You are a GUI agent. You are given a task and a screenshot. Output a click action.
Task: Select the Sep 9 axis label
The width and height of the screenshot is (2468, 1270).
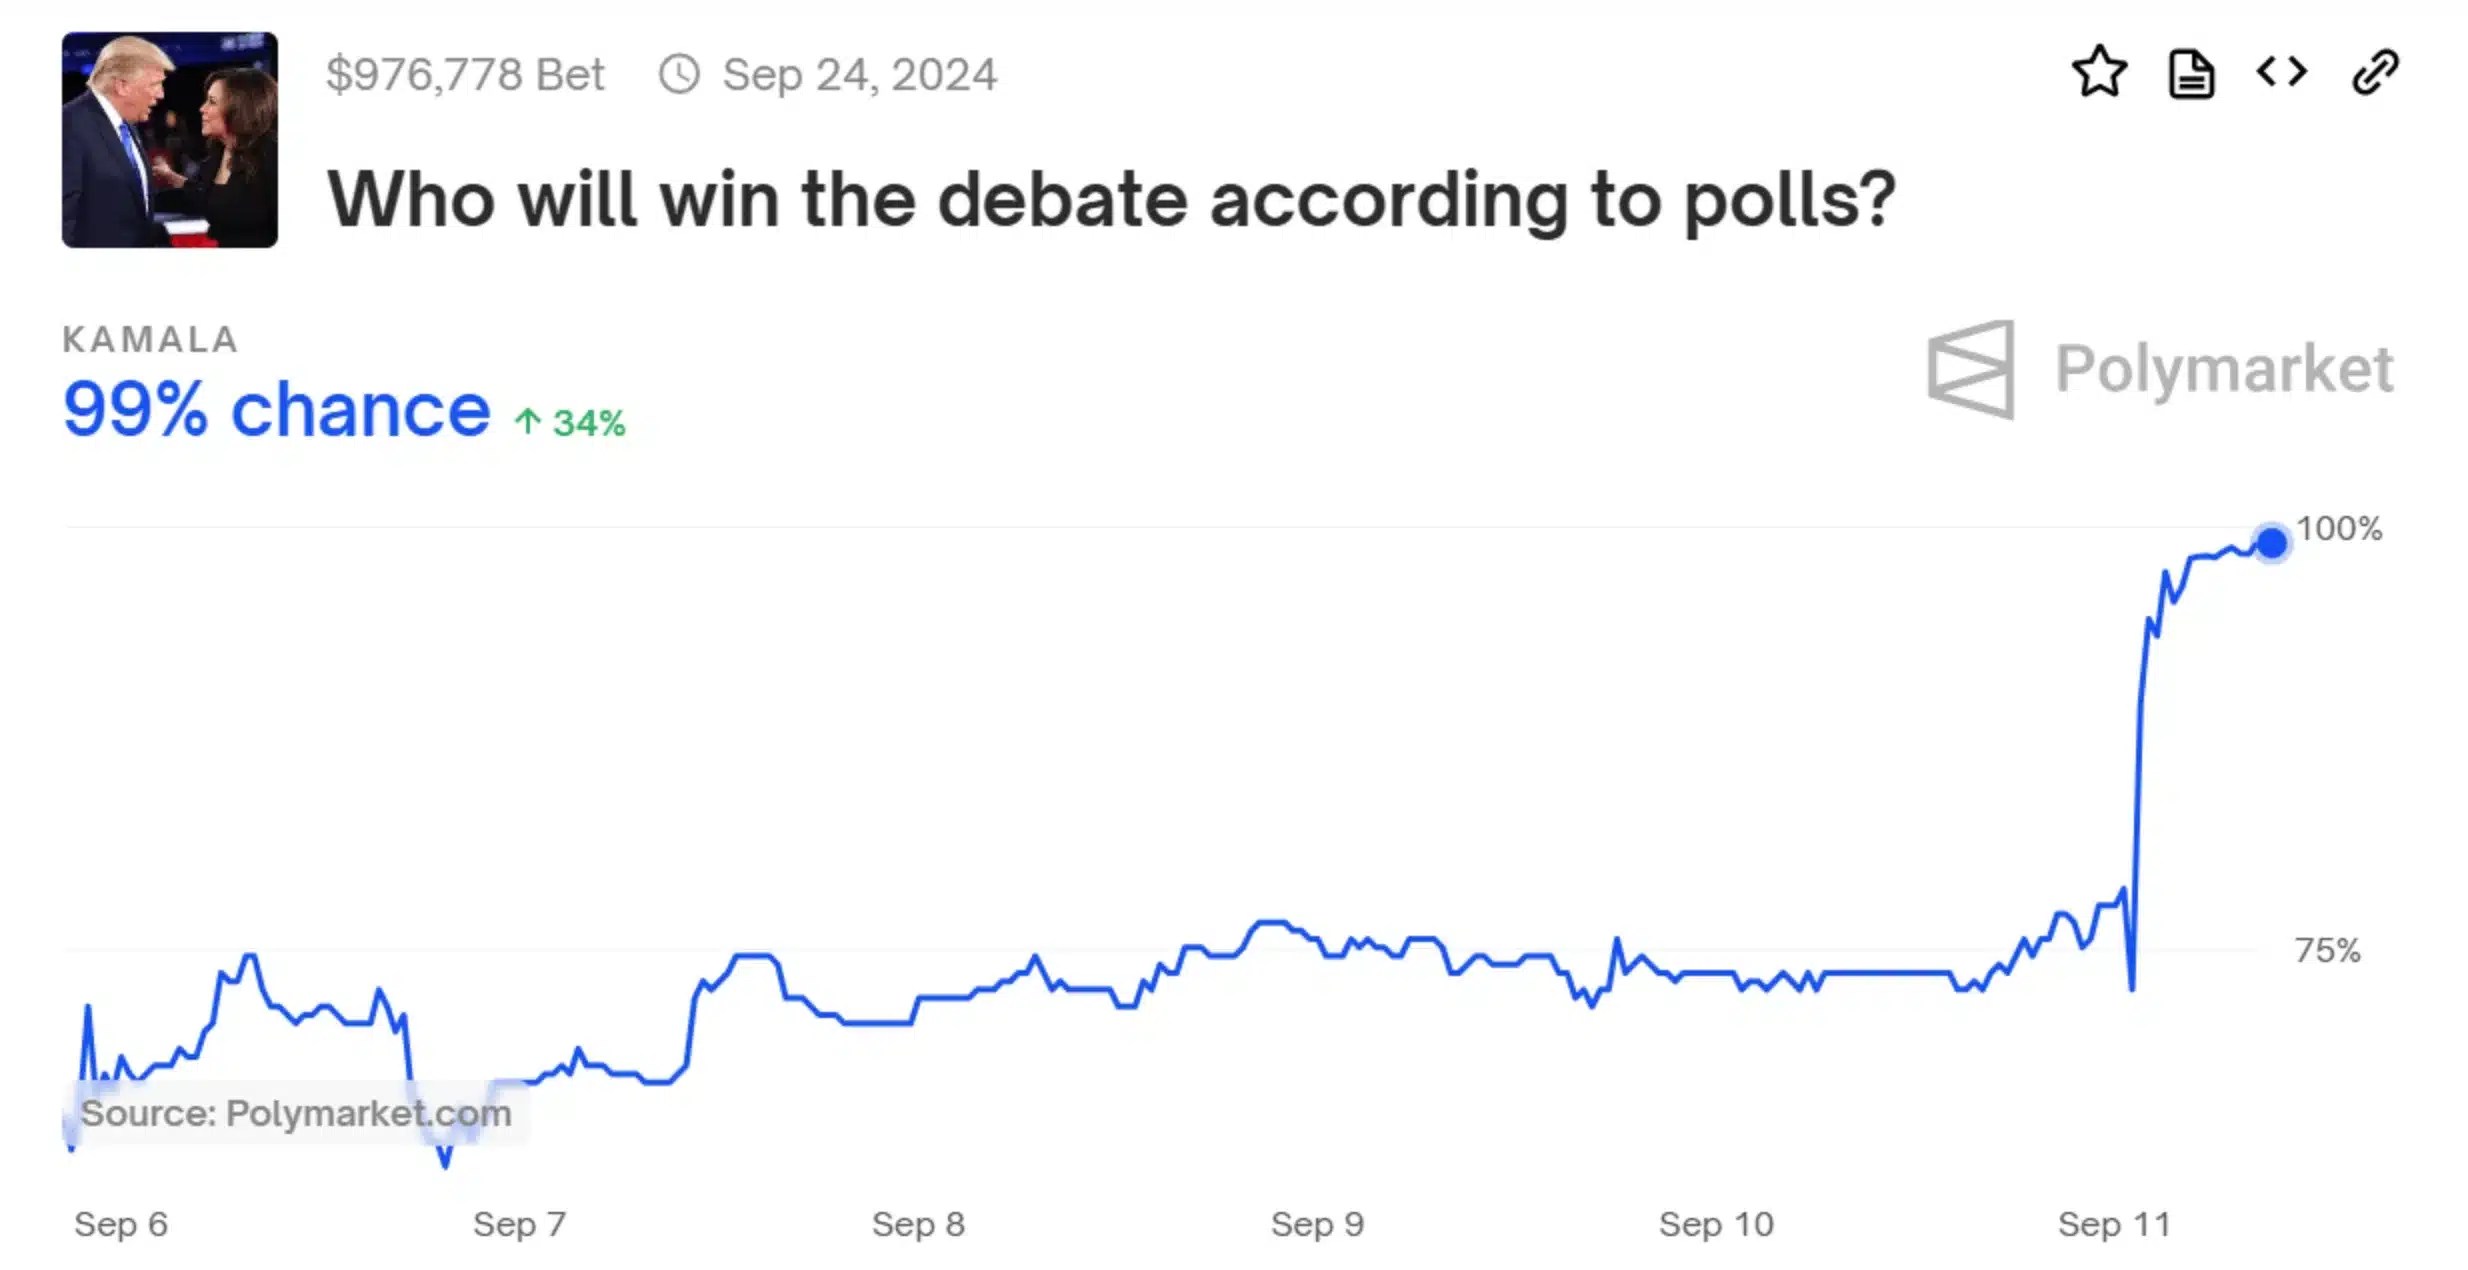tap(1317, 1224)
